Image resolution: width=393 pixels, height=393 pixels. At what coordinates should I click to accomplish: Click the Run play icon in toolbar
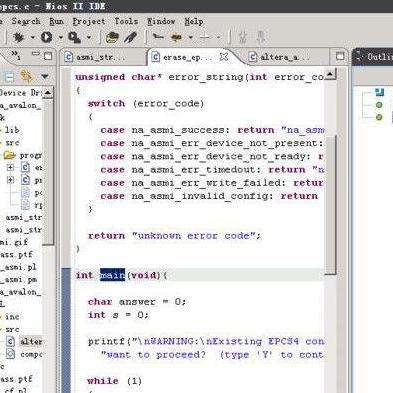pyautogui.click(x=46, y=37)
